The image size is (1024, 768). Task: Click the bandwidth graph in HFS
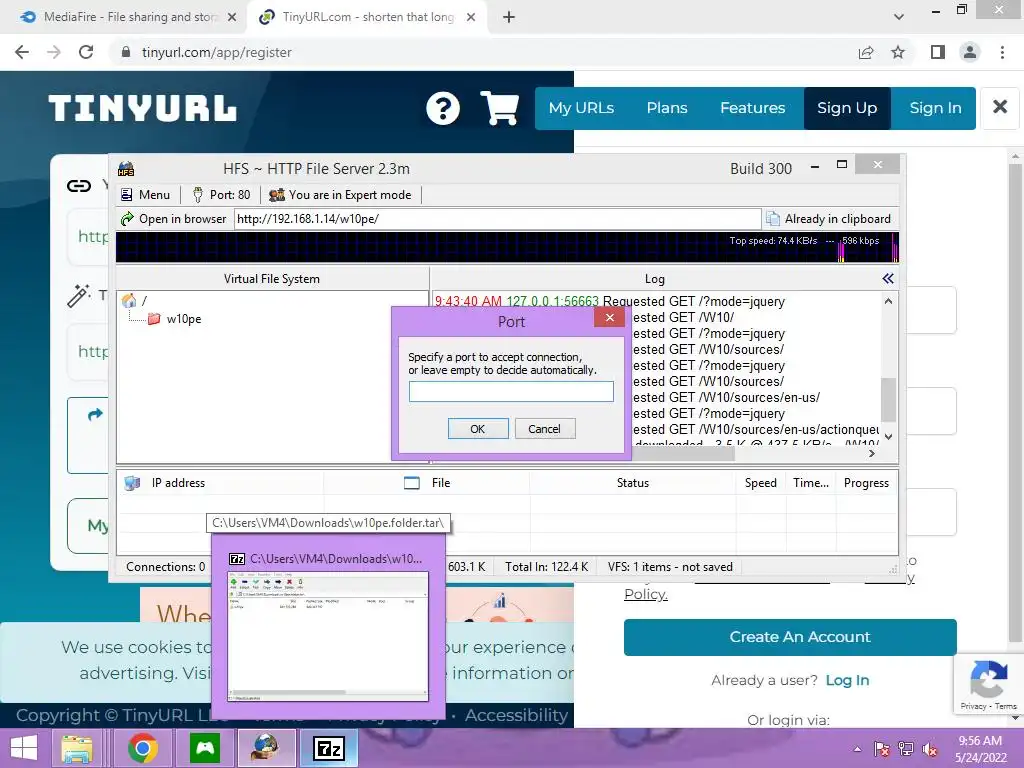click(507, 248)
